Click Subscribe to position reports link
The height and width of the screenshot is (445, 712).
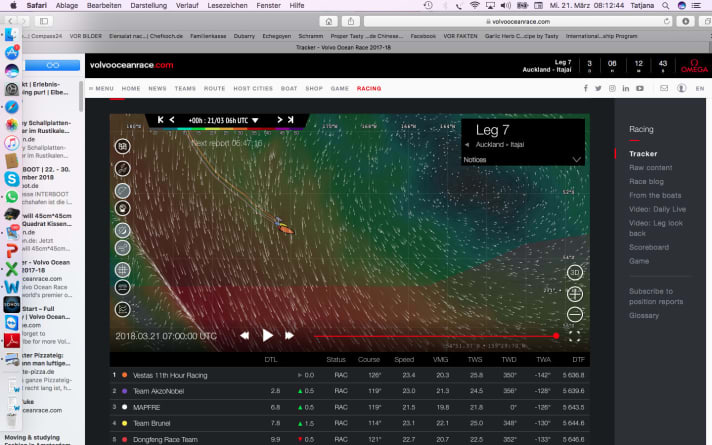pos(656,296)
